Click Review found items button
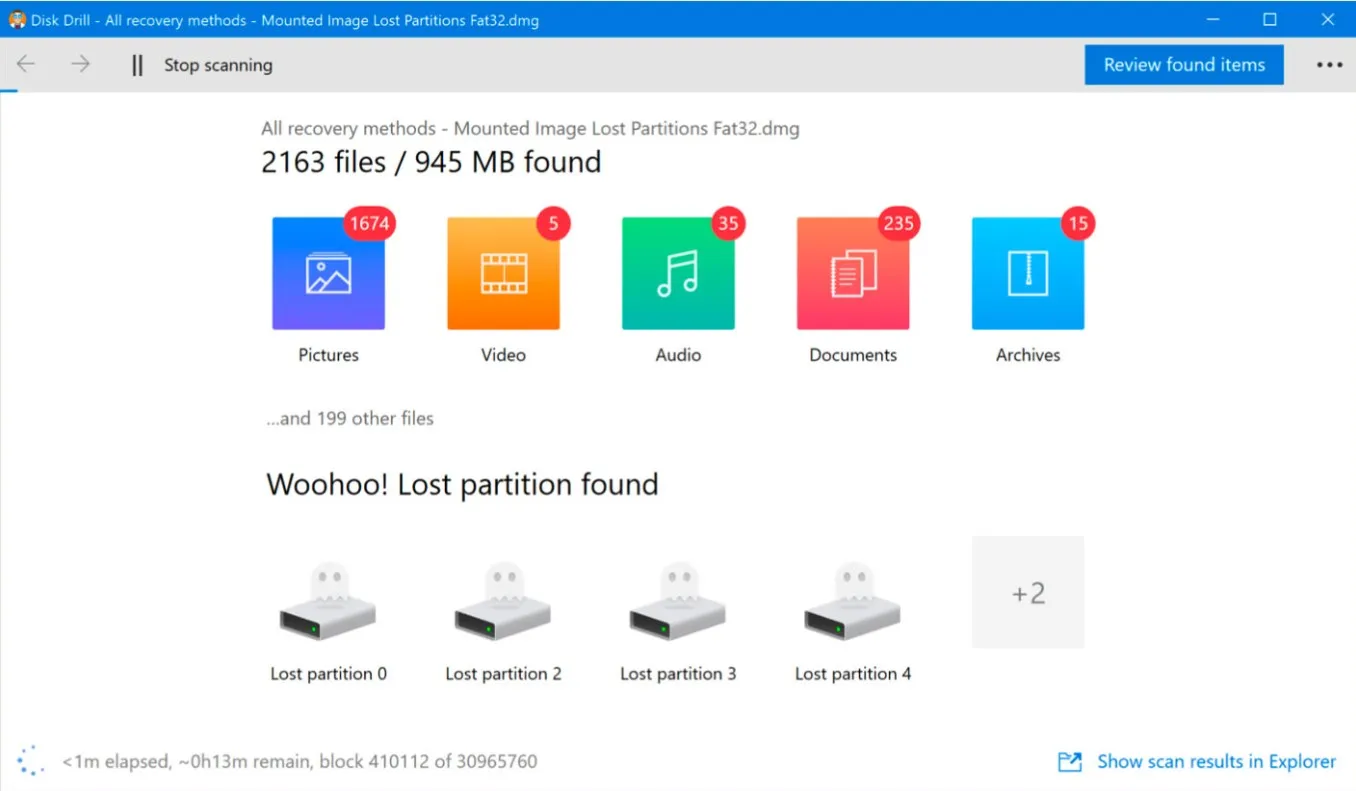1356x791 pixels. 1184,65
